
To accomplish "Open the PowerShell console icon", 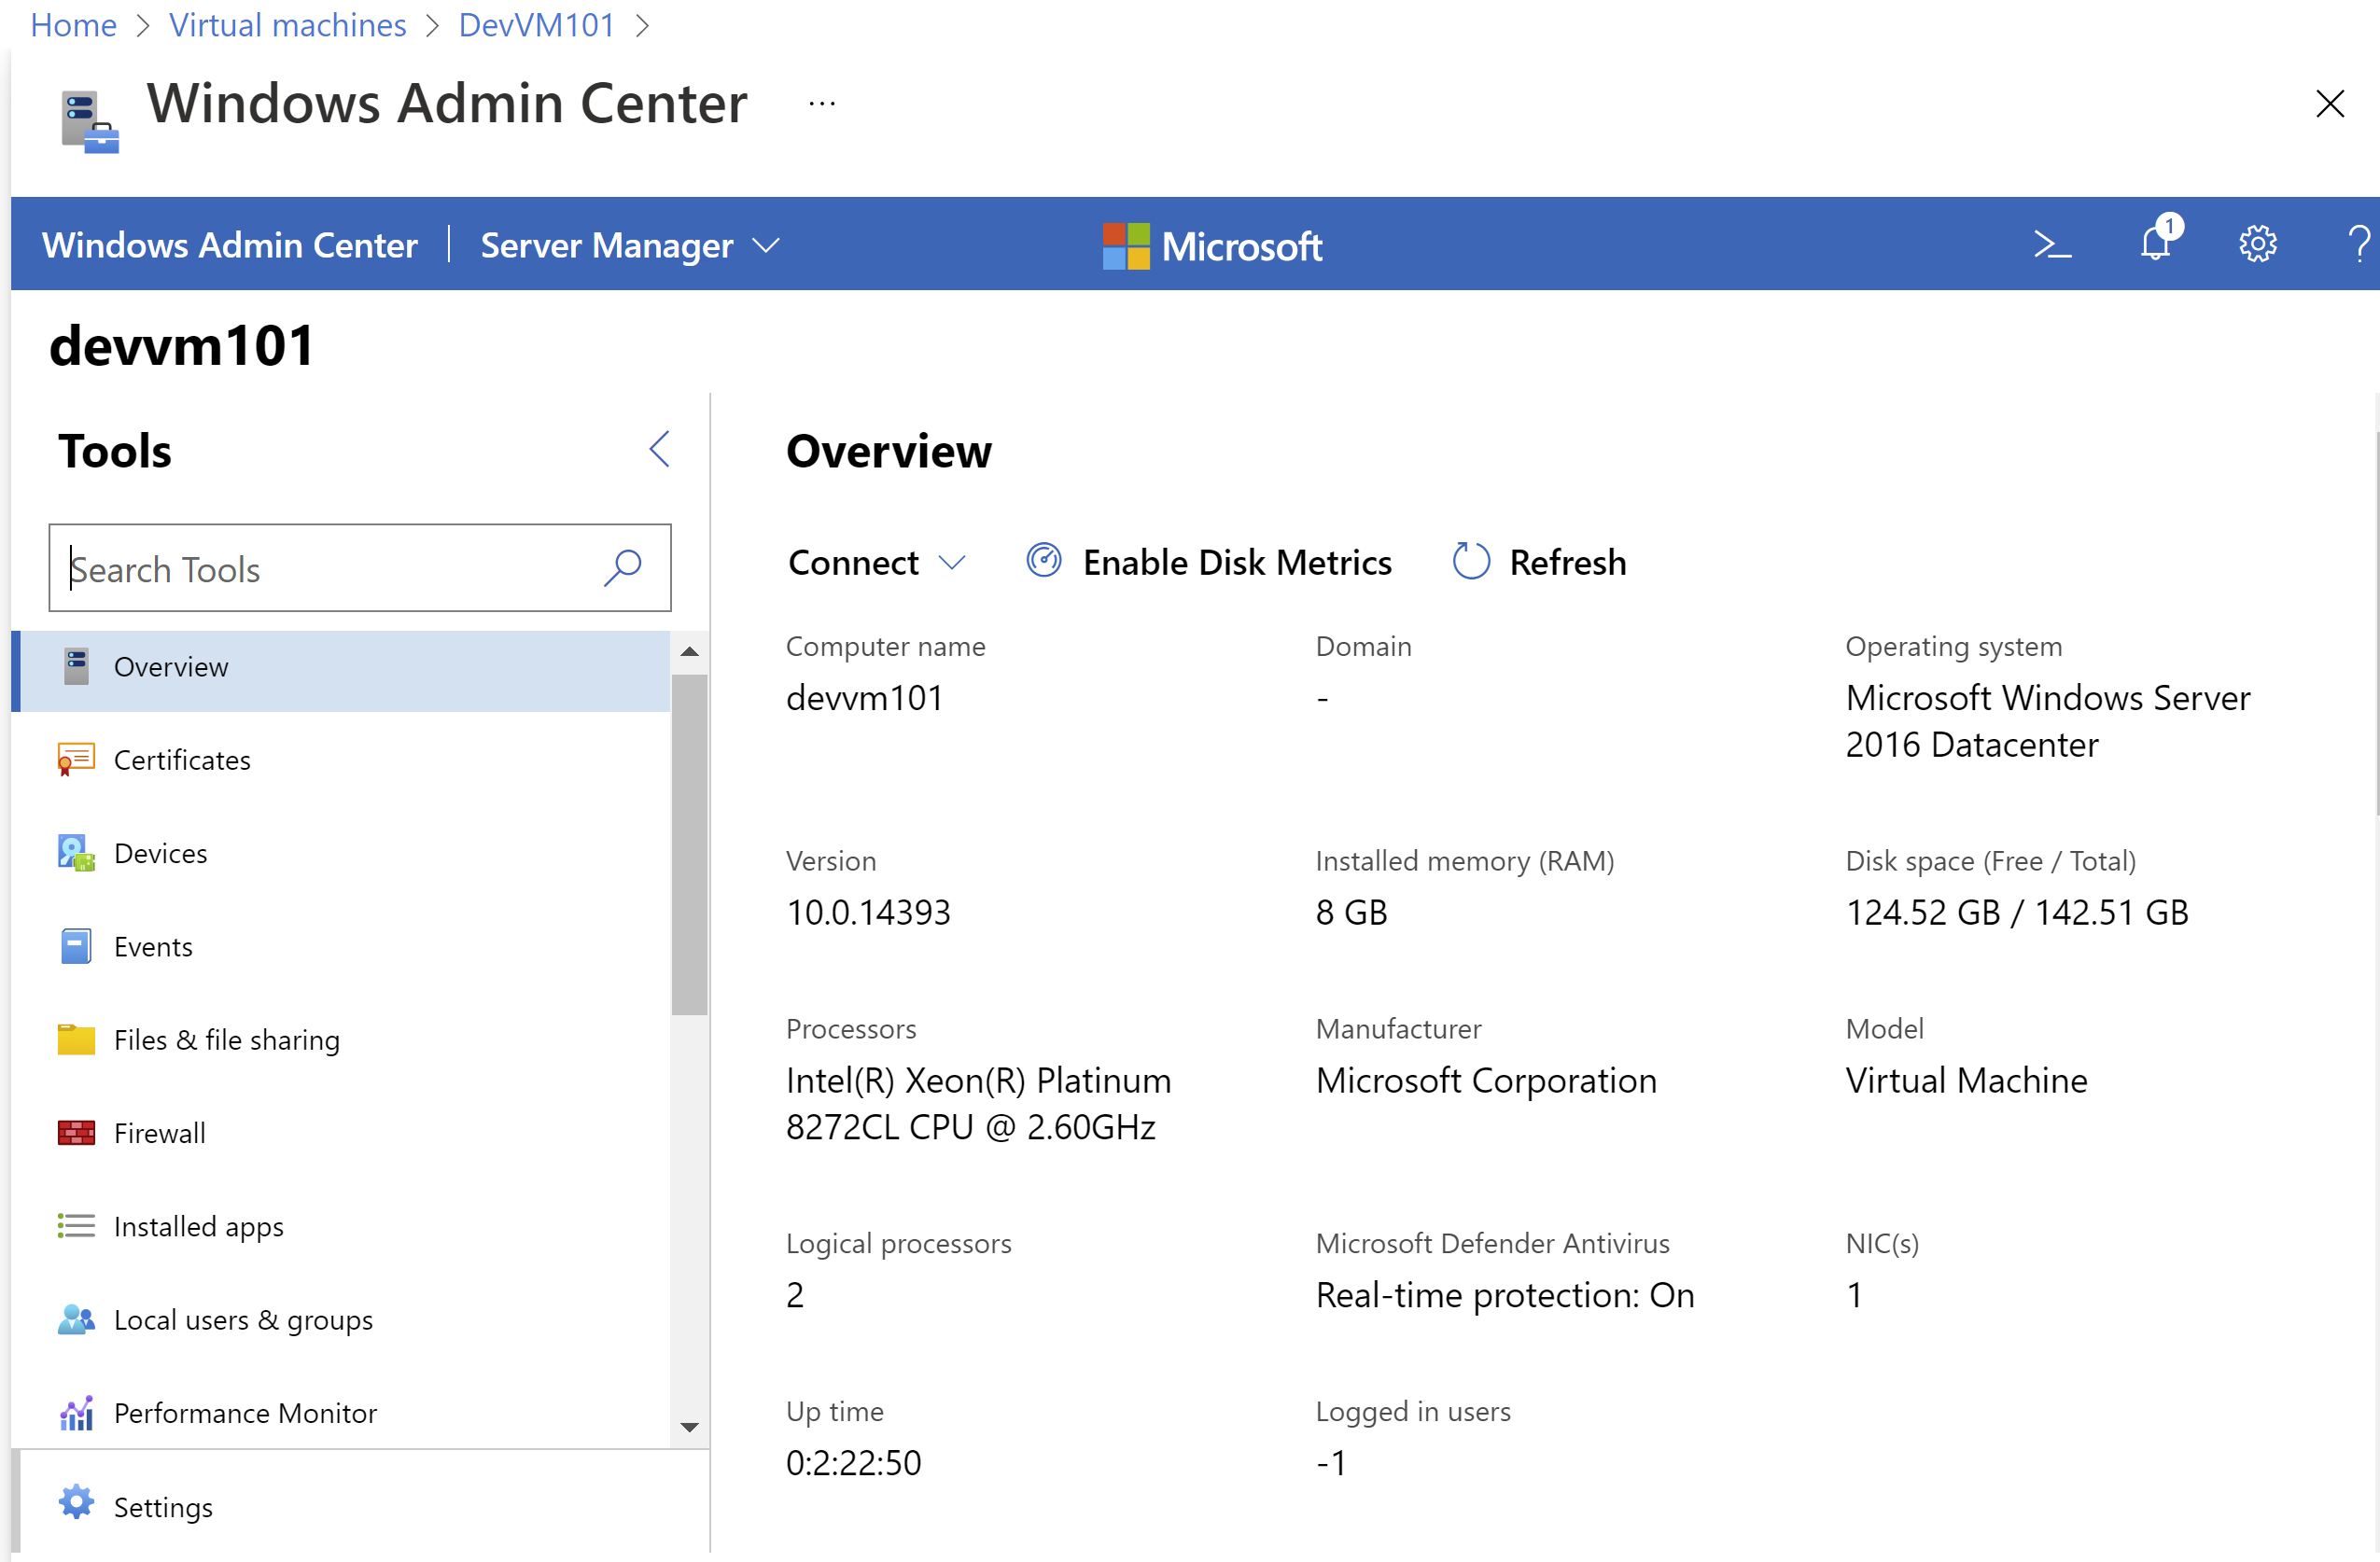I will pyautogui.click(x=2052, y=245).
